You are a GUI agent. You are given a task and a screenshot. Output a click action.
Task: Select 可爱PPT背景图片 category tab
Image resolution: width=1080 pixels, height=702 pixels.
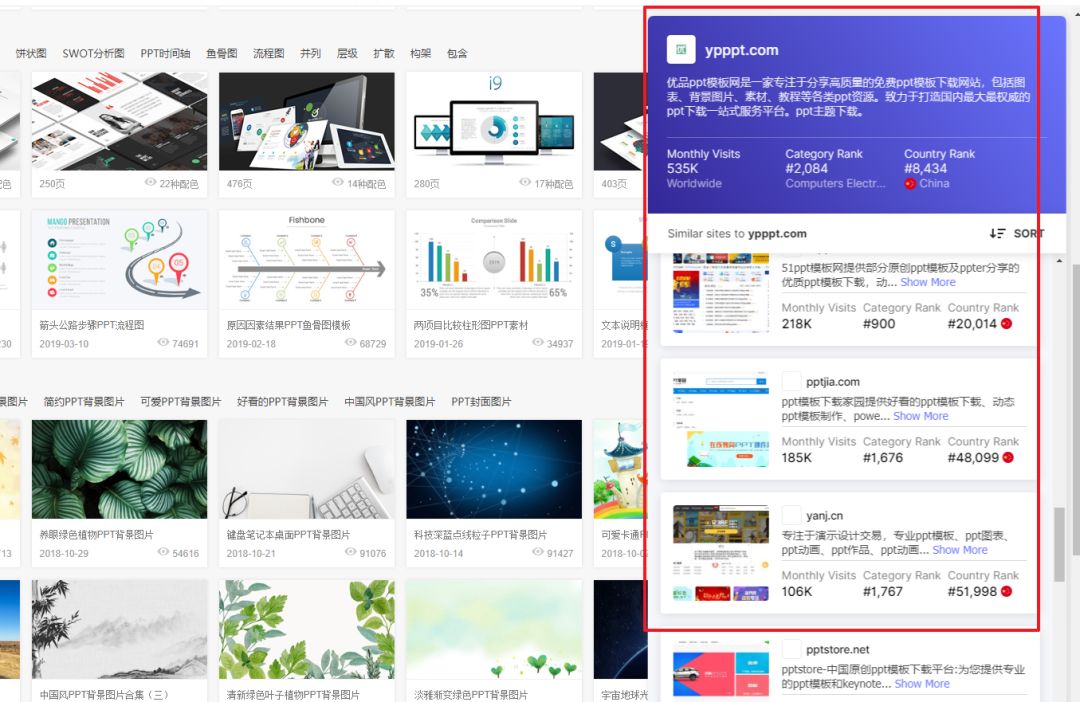[x=181, y=402]
